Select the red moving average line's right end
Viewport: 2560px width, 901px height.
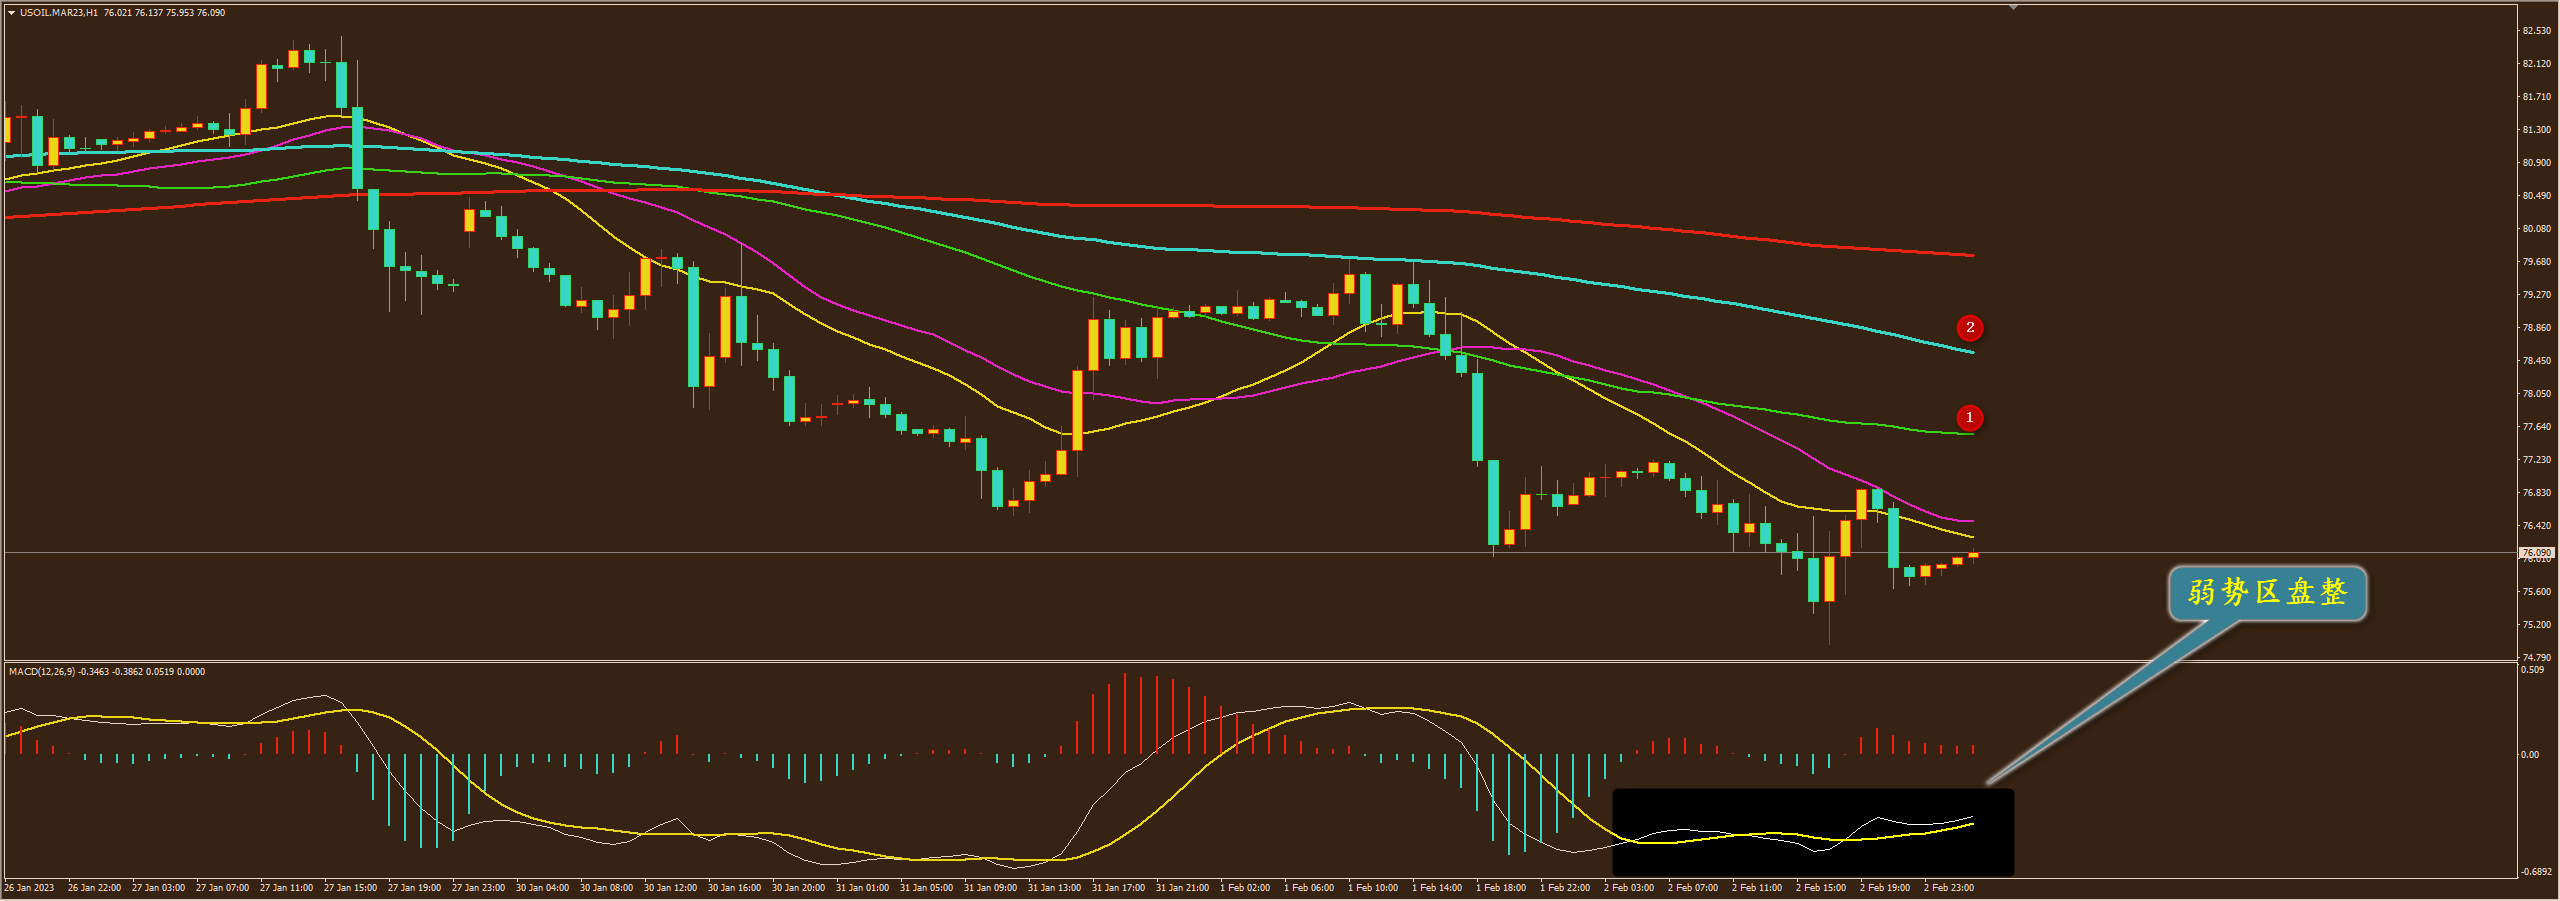coord(1970,255)
